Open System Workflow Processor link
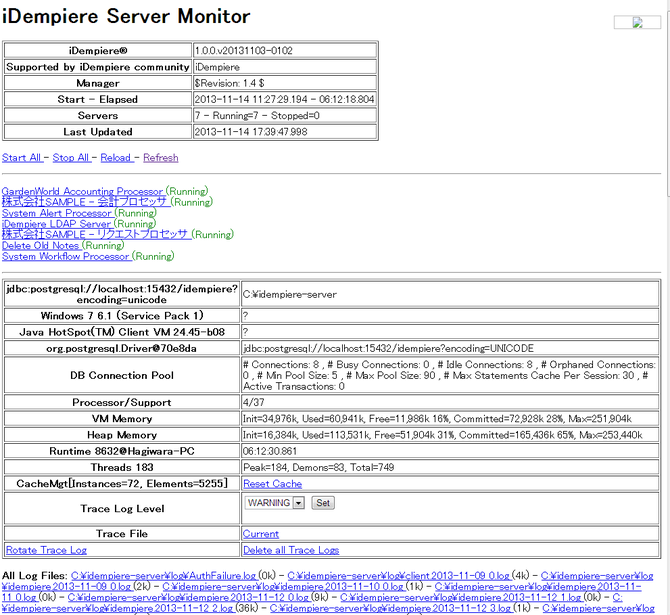Viewport: 670px width, 615px height. [66, 256]
